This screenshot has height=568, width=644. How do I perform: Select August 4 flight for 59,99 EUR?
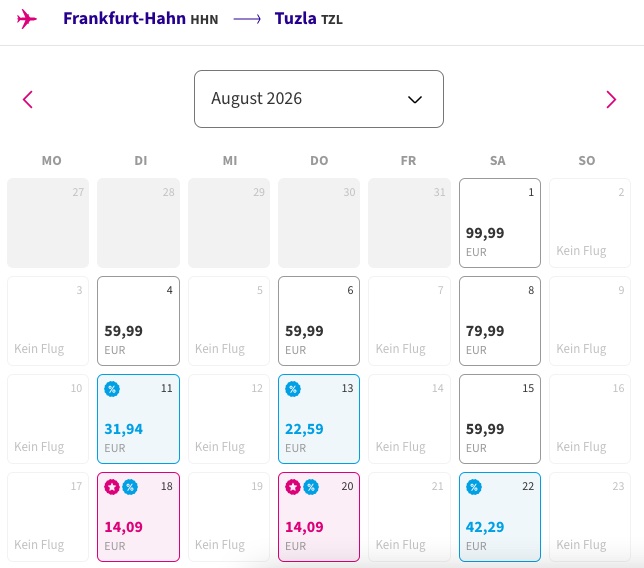[138, 321]
